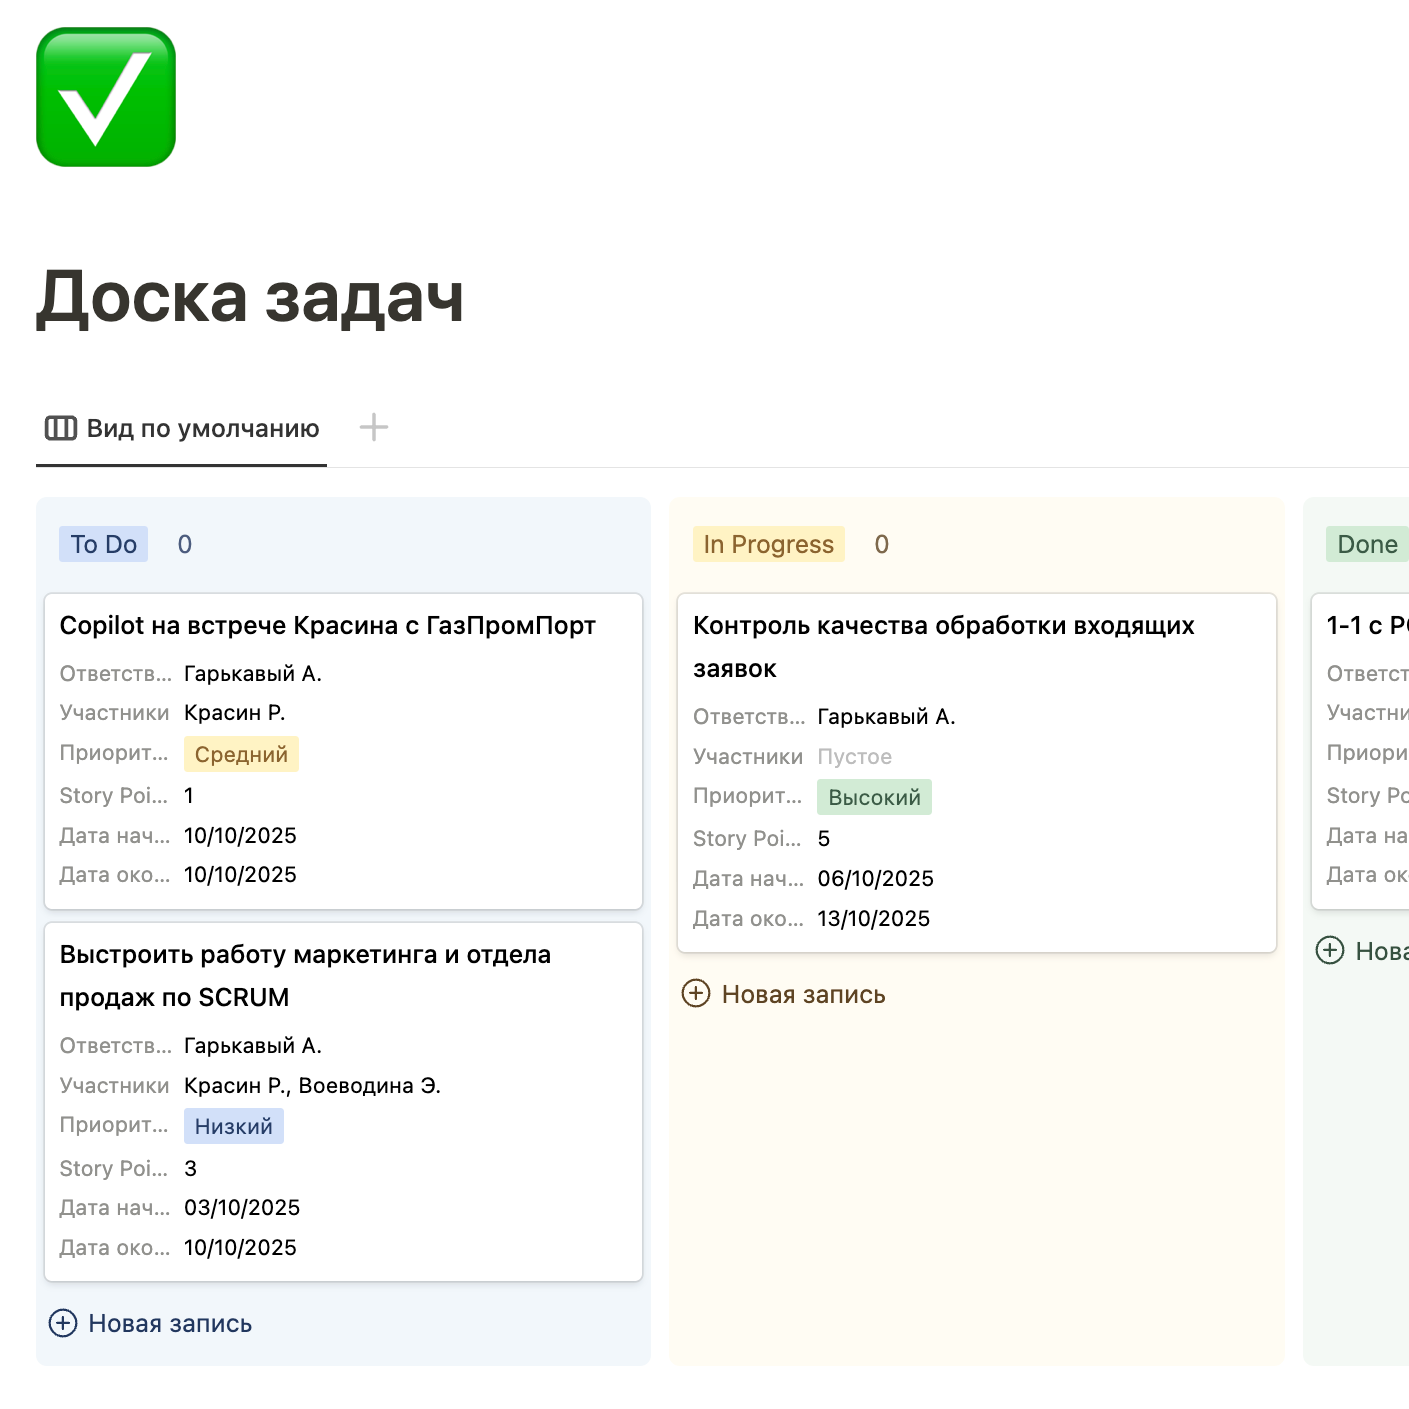Click the board icon in default view tab
Viewport: 1409px width, 1409px height.
pyautogui.click(x=61, y=429)
